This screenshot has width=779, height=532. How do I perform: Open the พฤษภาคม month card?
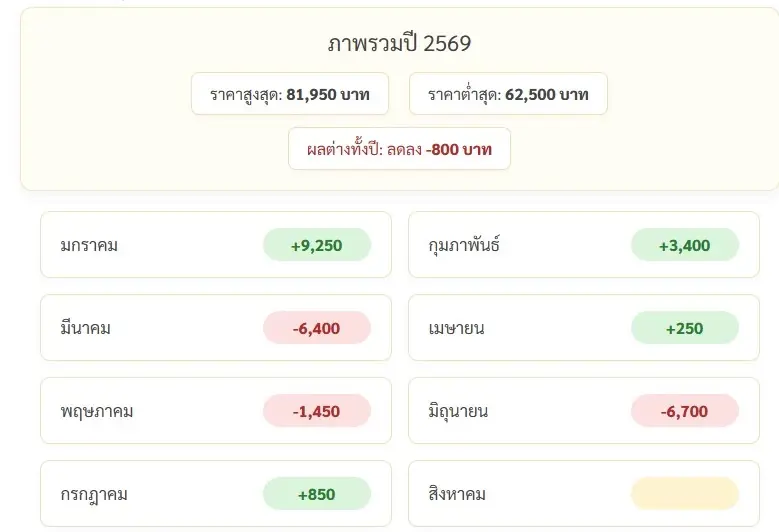point(216,410)
